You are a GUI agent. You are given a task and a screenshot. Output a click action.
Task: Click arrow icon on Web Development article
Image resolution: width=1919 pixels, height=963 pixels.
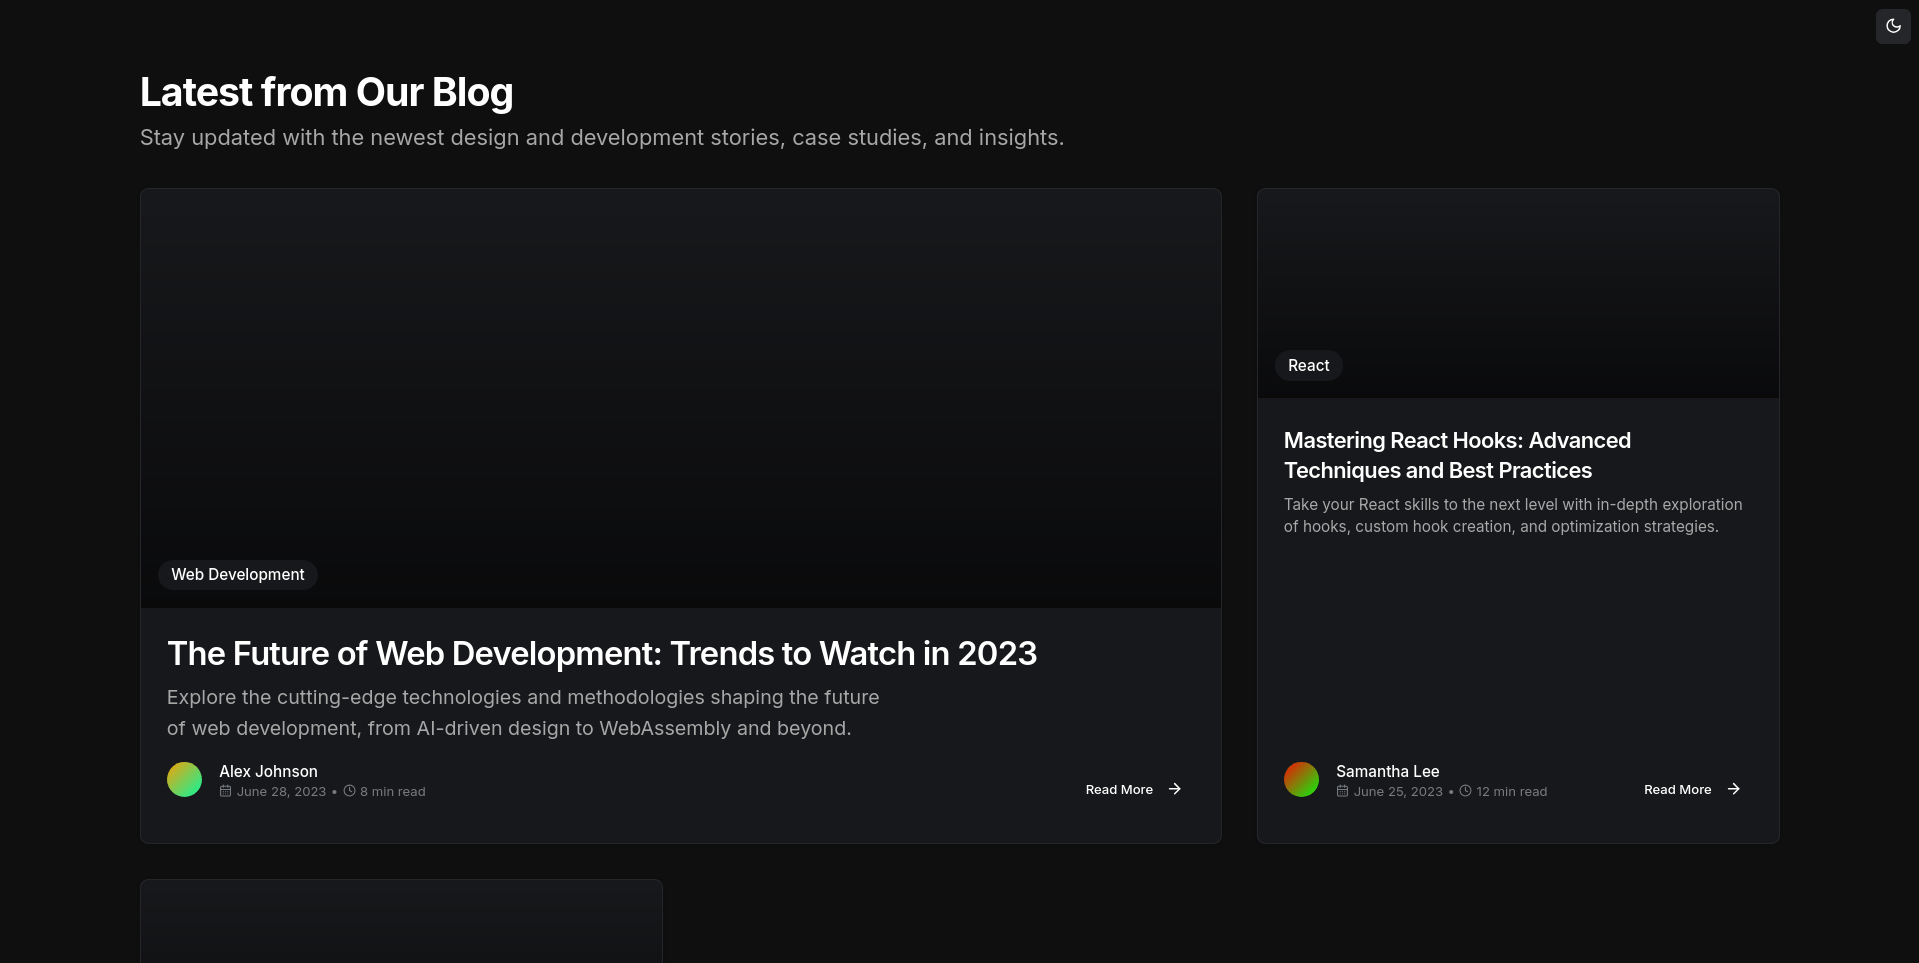tap(1175, 789)
